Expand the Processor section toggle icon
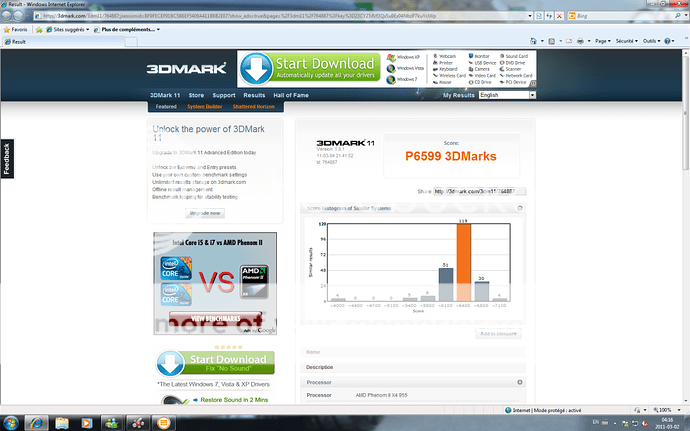The width and height of the screenshot is (690, 431). click(519, 382)
